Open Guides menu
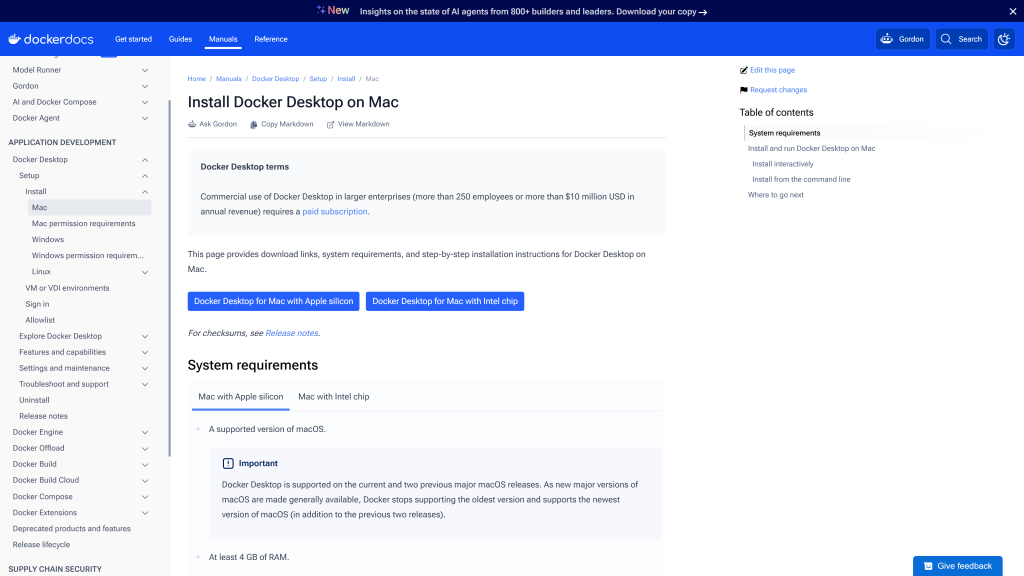Screen dimensions: 1024x576 (x=180, y=39)
